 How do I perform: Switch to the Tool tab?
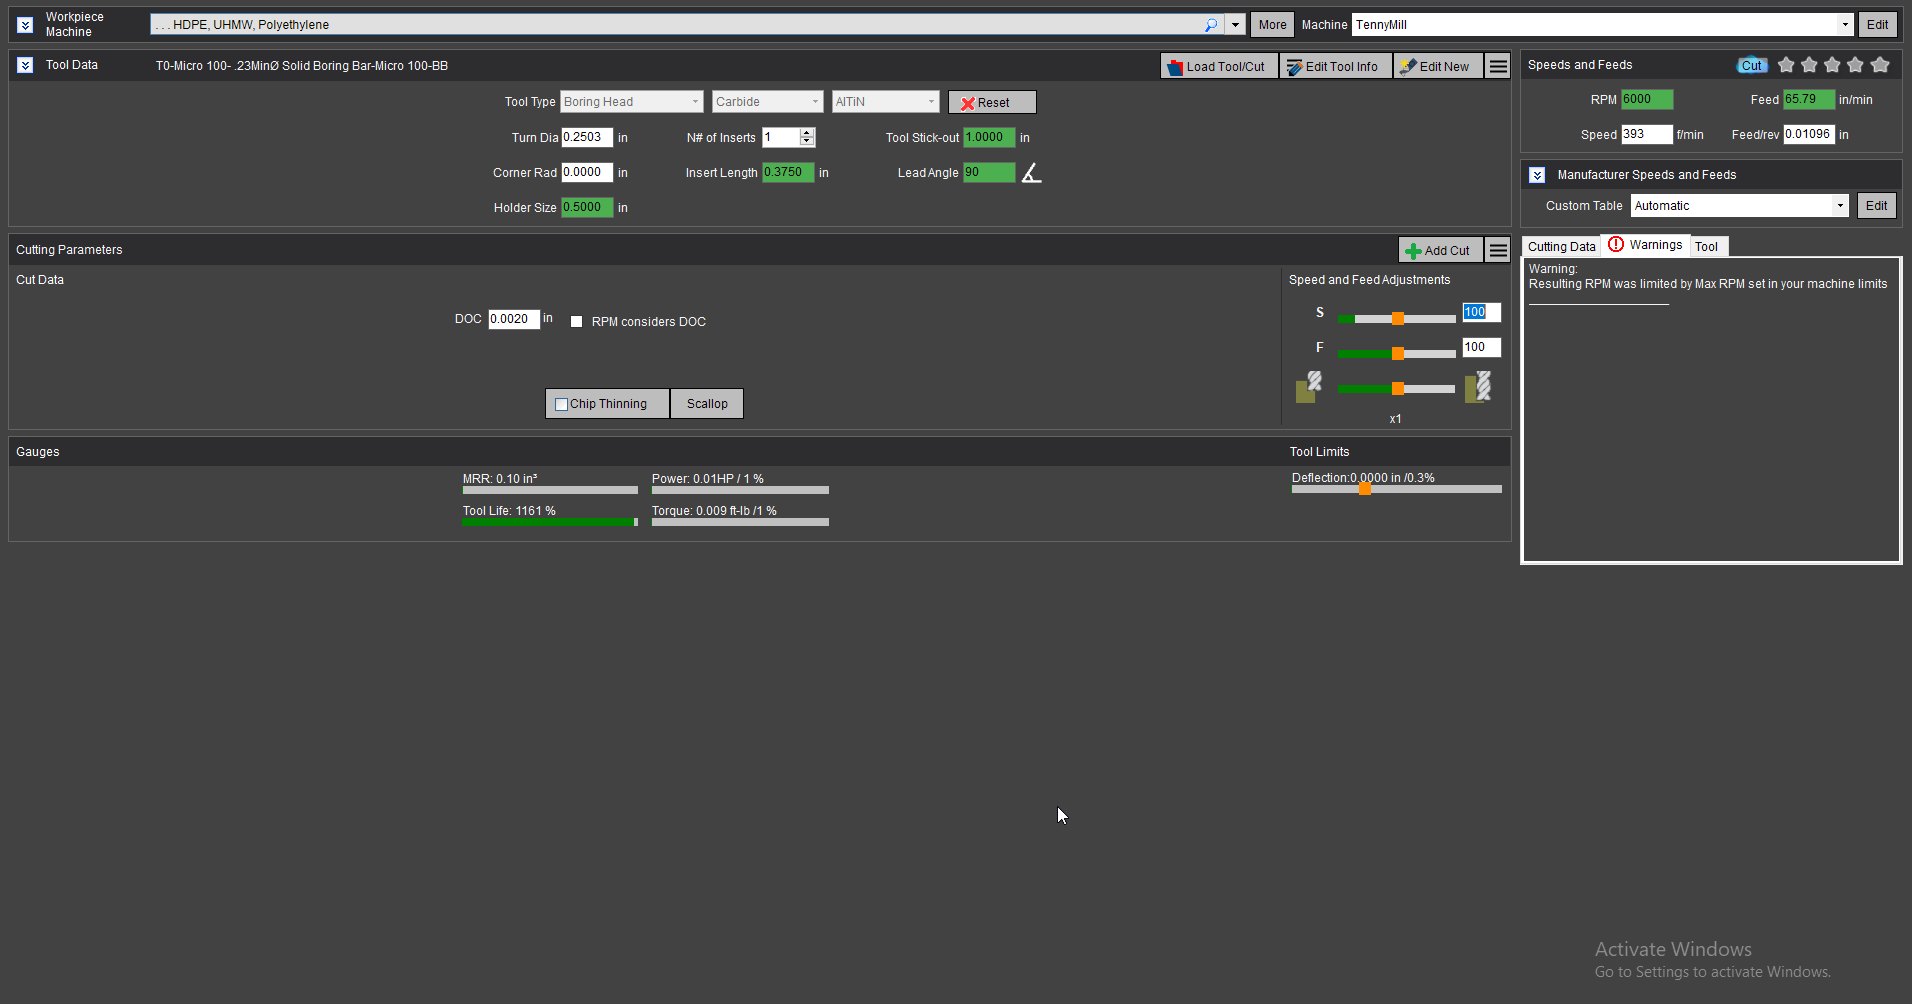coord(1706,247)
